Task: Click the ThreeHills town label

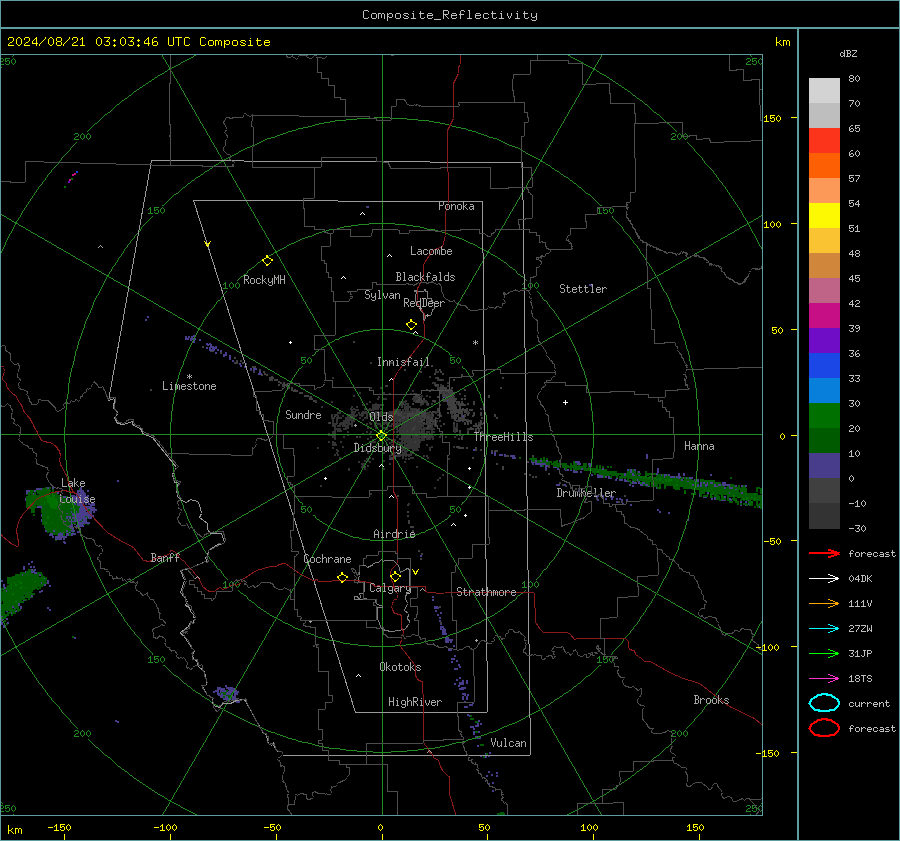Action: [503, 437]
